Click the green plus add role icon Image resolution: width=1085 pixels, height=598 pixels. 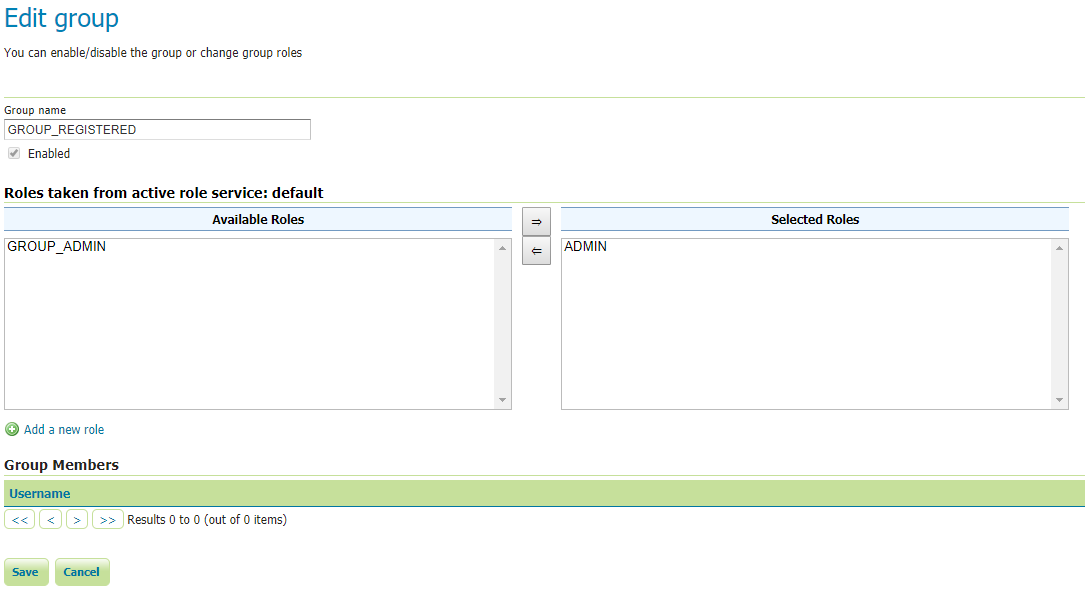(12, 430)
